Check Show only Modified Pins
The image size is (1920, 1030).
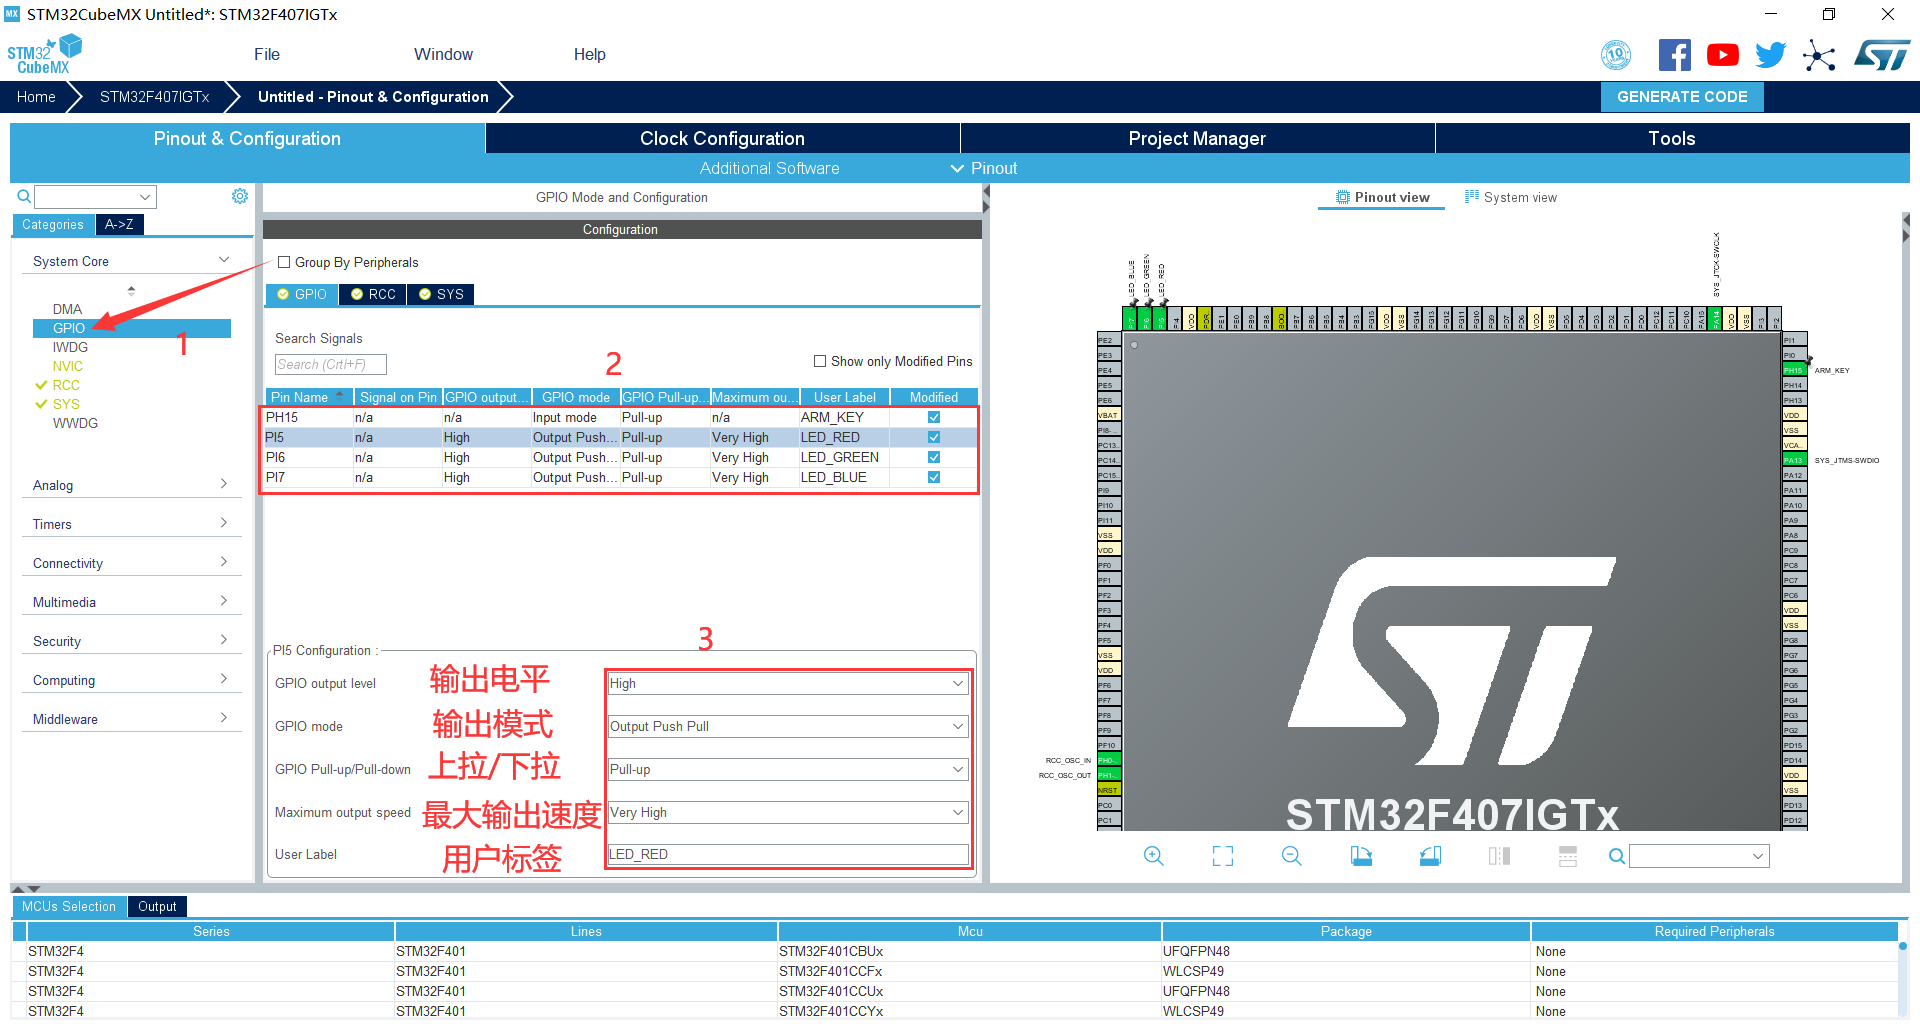coord(820,362)
